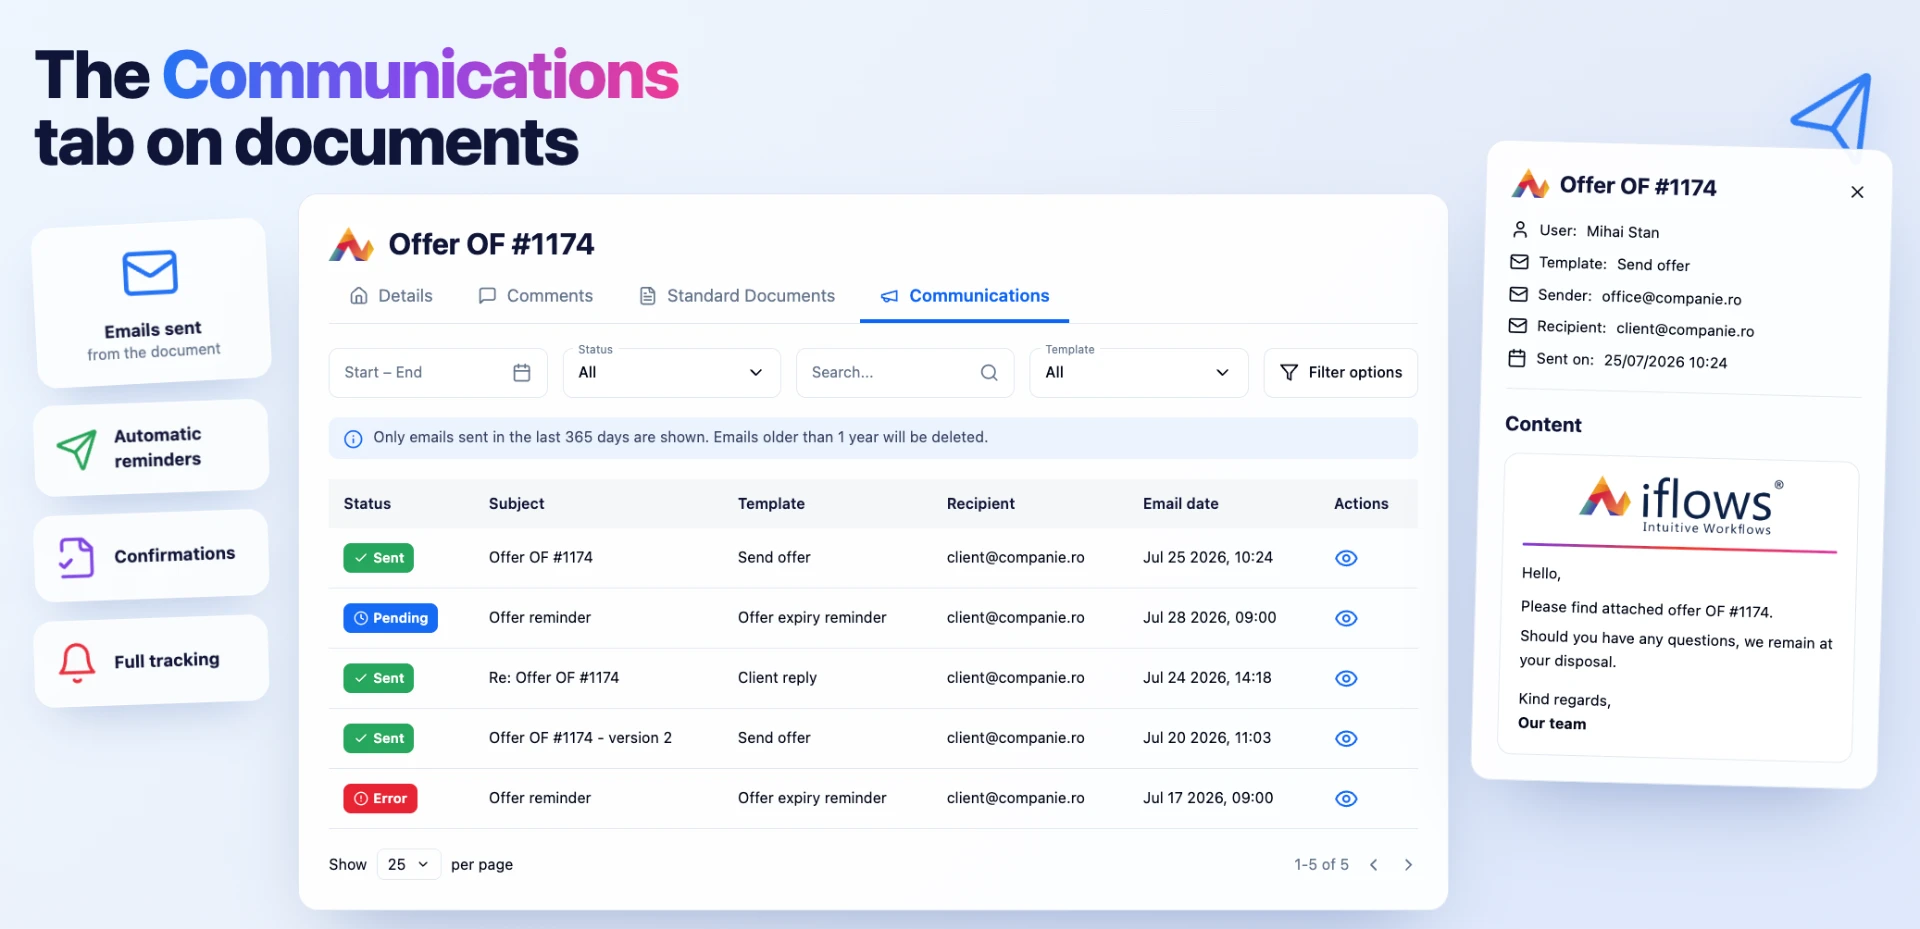
Task: View the Jul 25 2026, 10:24 email
Action: pos(1346,558)
